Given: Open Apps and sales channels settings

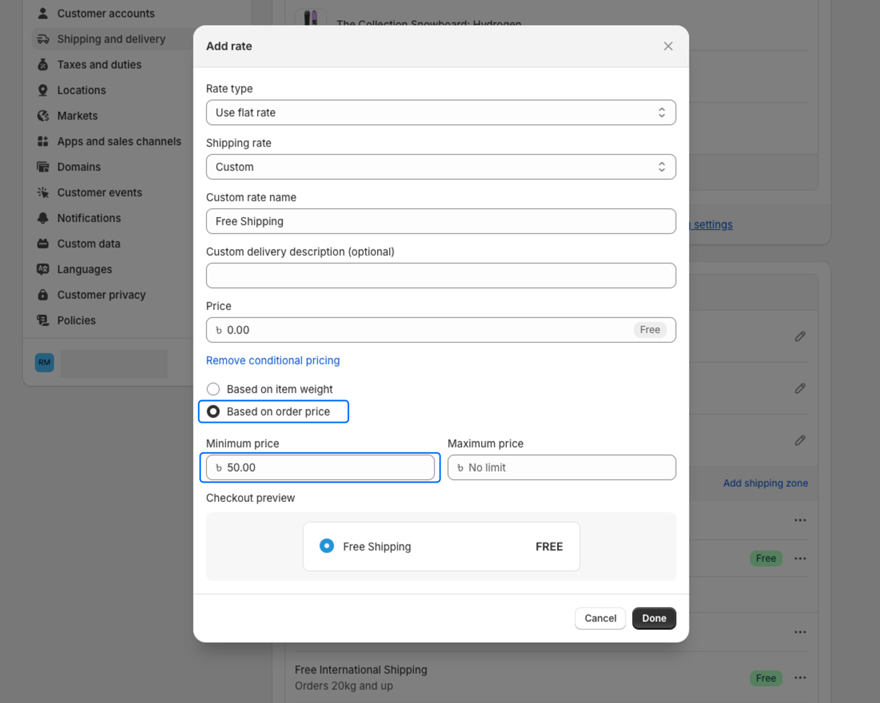Looking at the screenshot, I should (118, 141).
